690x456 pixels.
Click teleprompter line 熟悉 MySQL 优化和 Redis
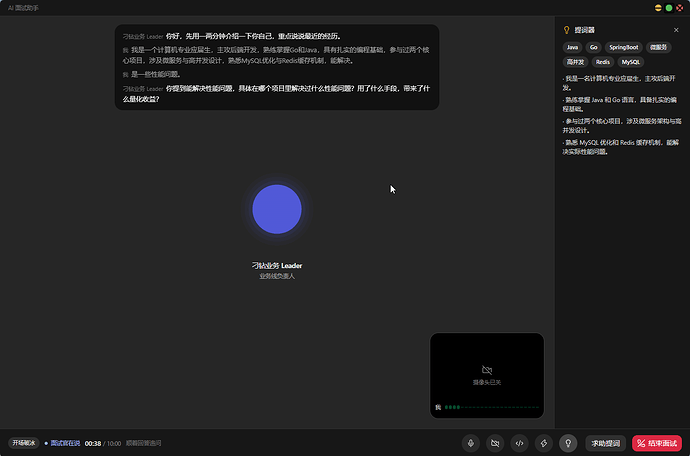(x=621, y=147)
